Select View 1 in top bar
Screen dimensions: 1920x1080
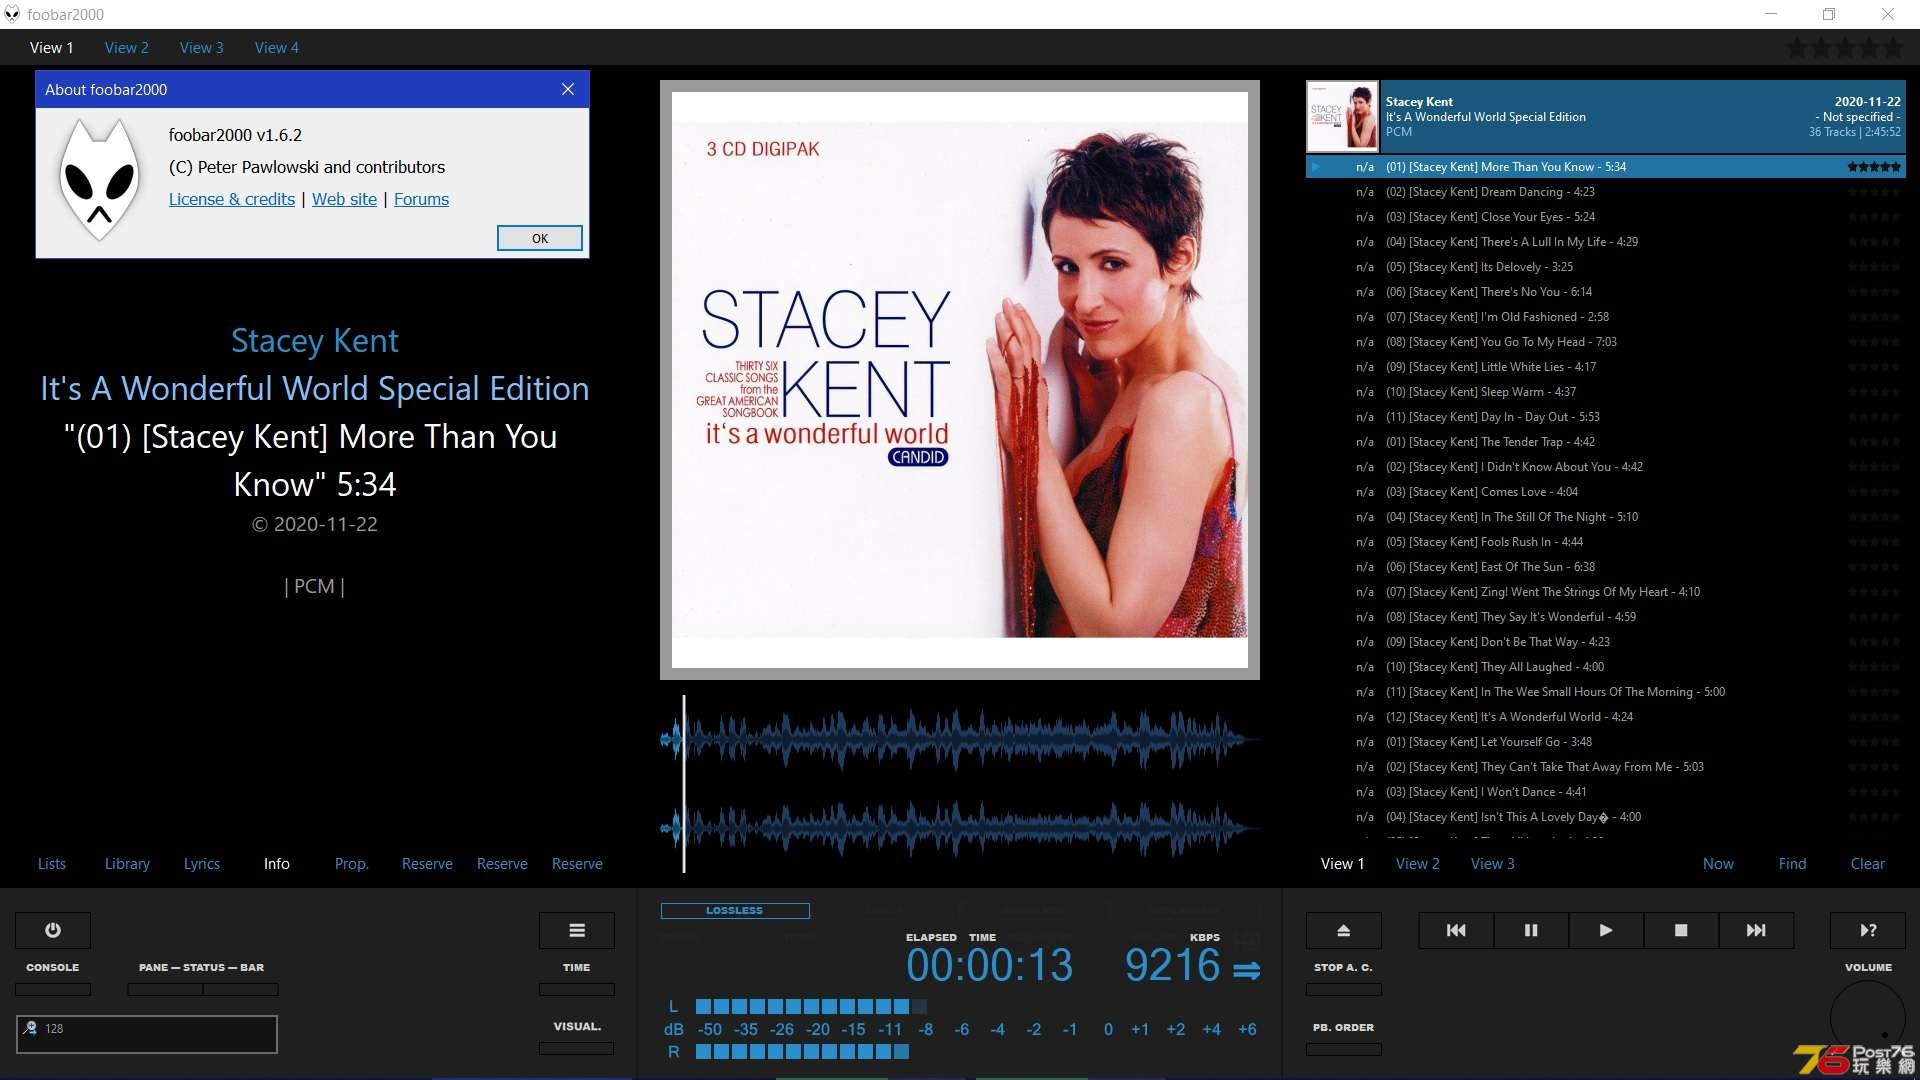pos(51,47)
